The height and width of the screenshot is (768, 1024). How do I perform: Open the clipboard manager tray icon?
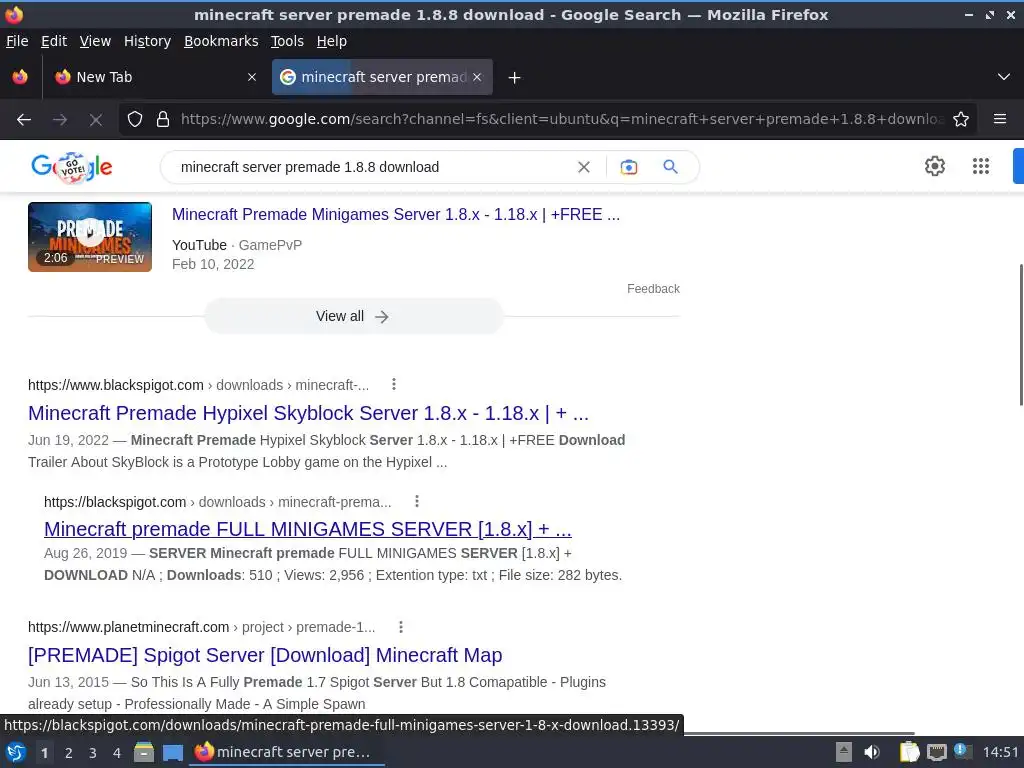(909, 752)
